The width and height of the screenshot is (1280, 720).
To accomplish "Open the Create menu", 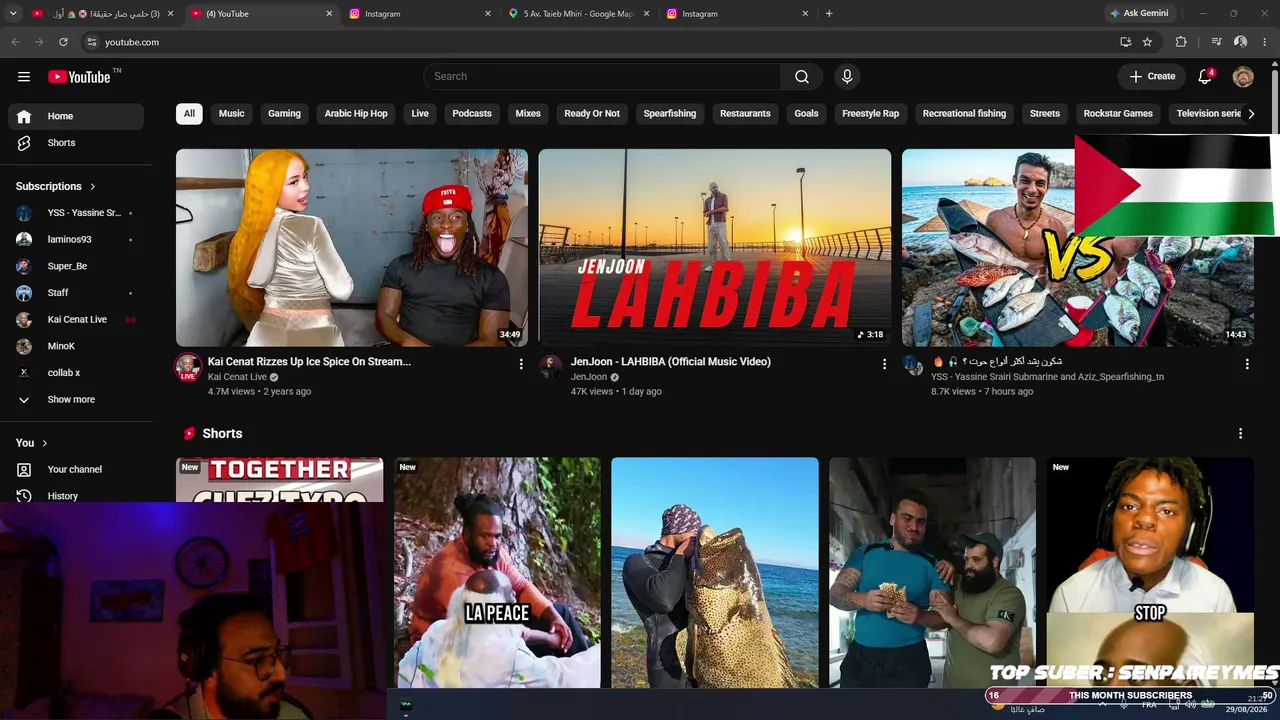I will (1152, 76).
